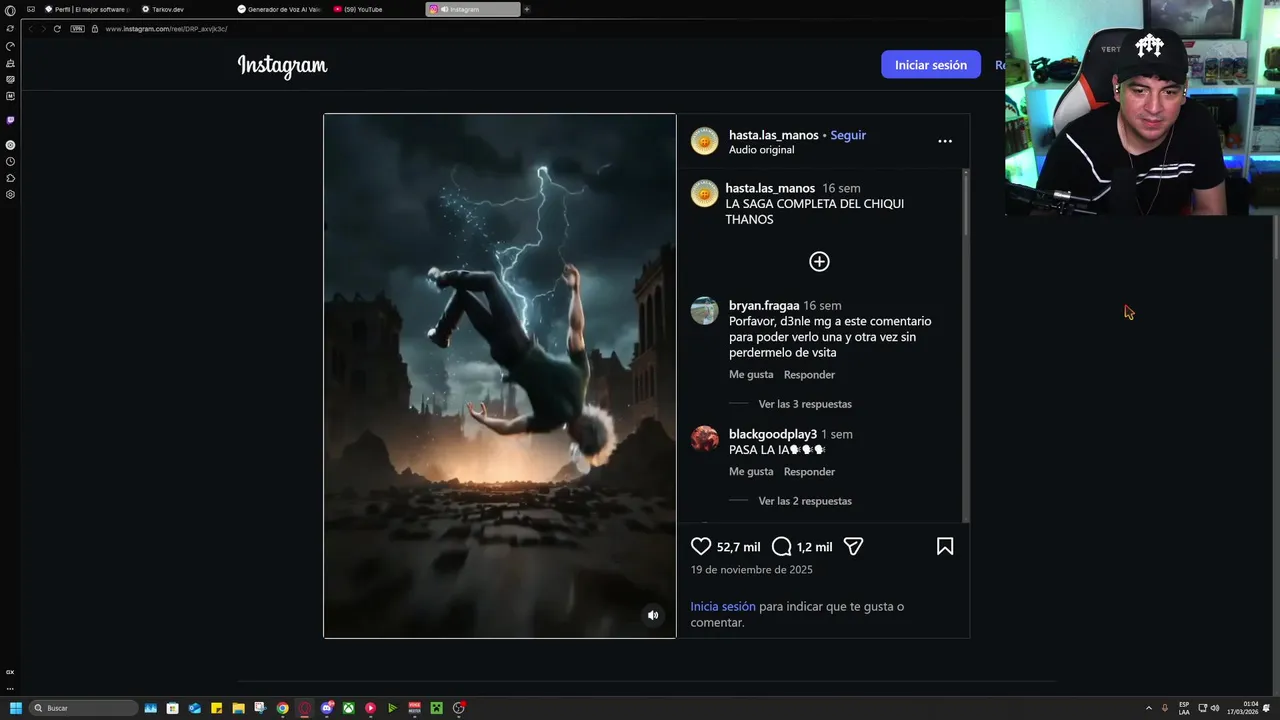
Task: Open hasta.las_manos profile picture in header
Action: click(704, 141)
